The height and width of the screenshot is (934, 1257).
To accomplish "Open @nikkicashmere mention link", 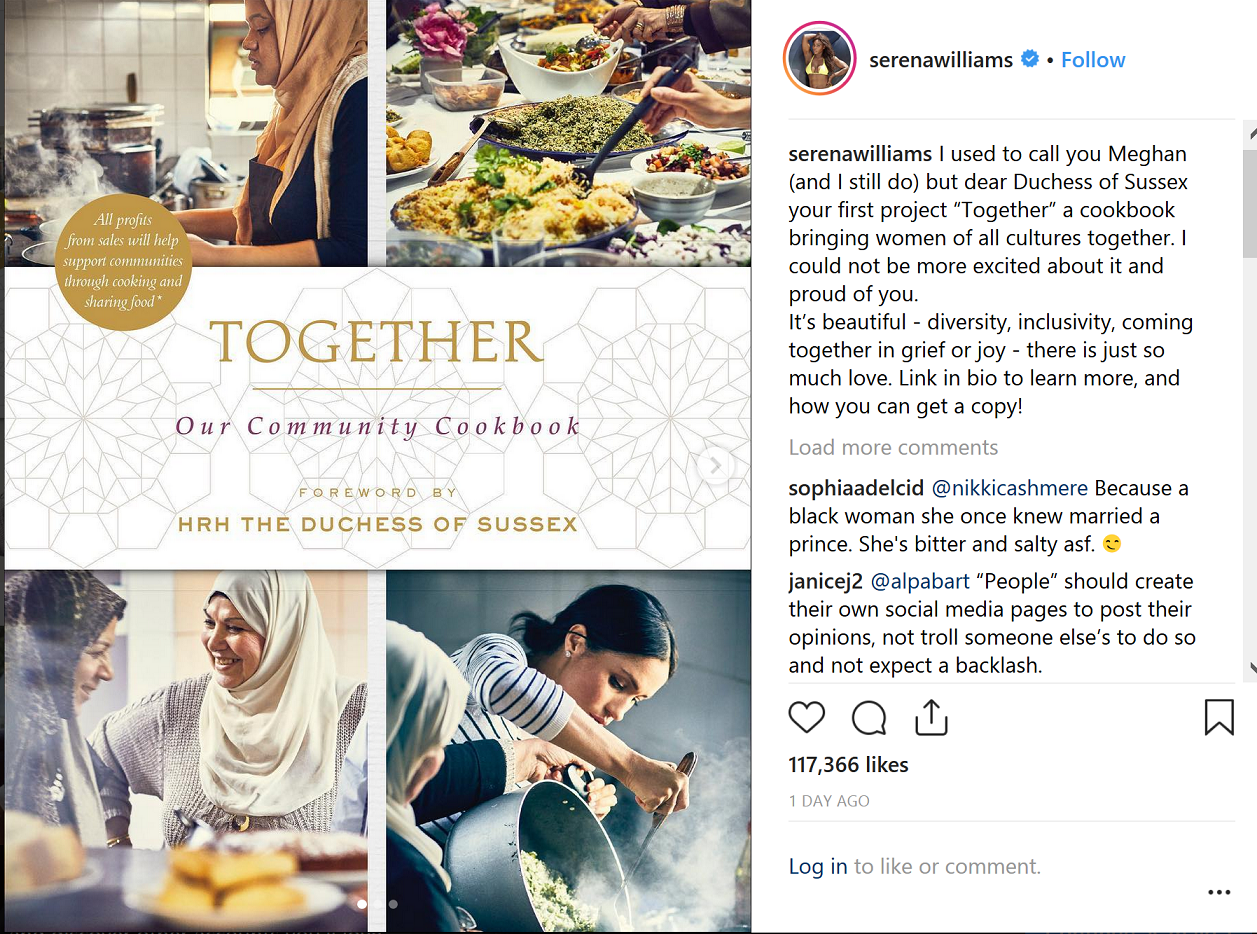I will (x=1010, y=488).
